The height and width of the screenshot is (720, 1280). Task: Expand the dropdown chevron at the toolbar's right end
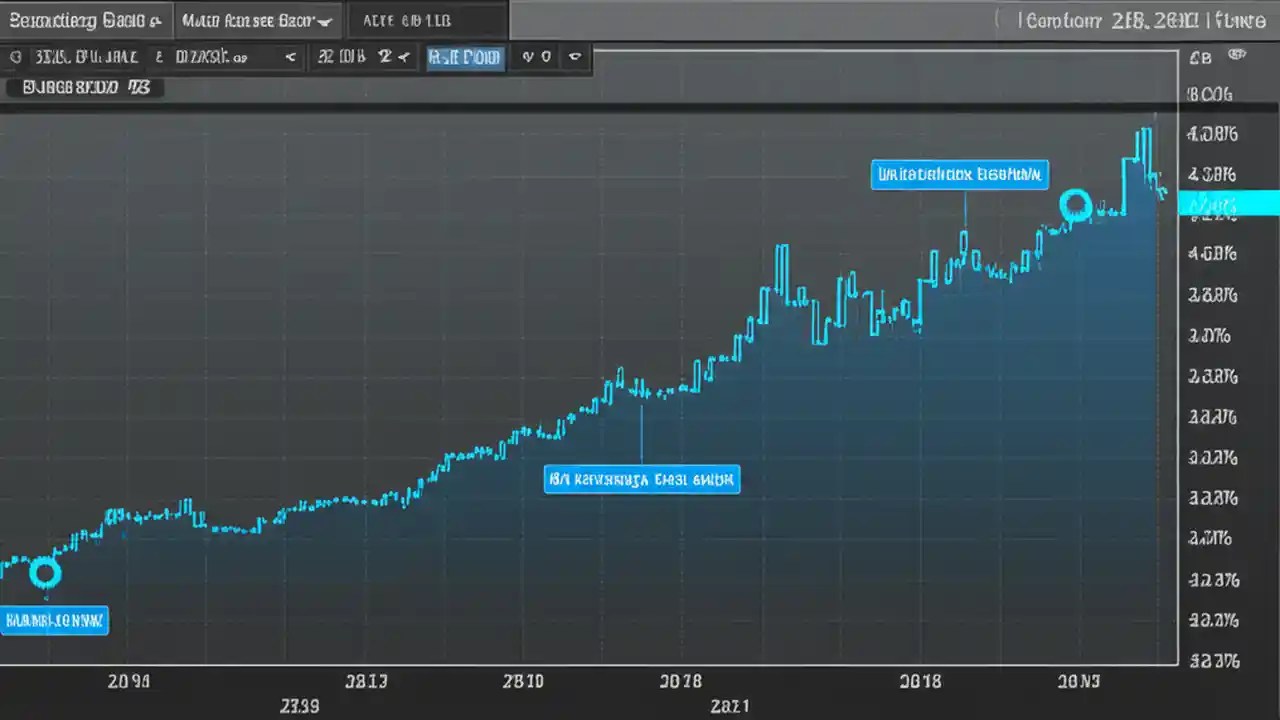[x=574, y=57]
